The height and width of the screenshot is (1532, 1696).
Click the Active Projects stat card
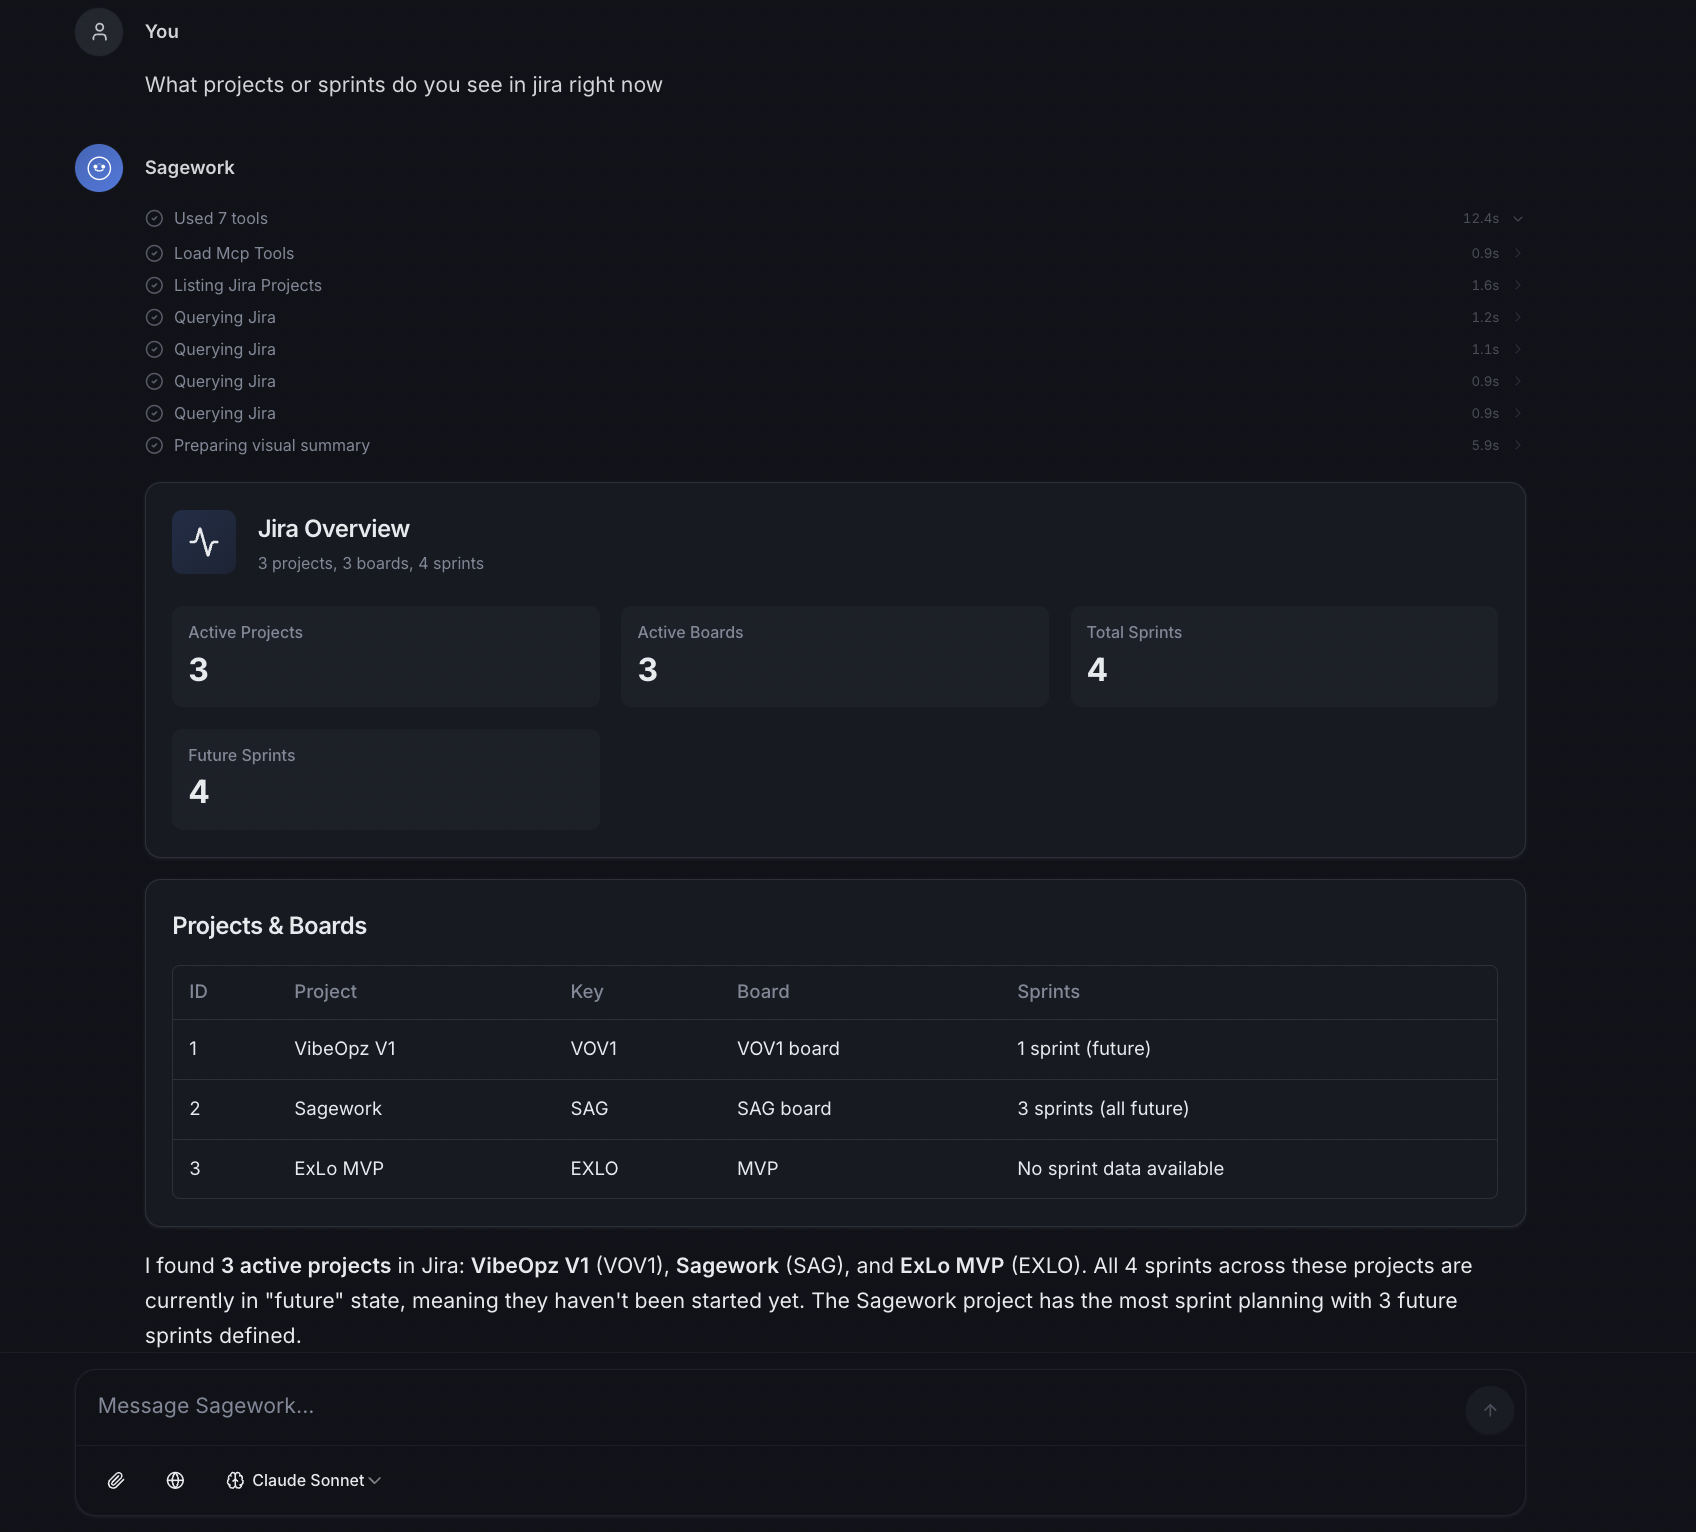click(x=386, y=656)
